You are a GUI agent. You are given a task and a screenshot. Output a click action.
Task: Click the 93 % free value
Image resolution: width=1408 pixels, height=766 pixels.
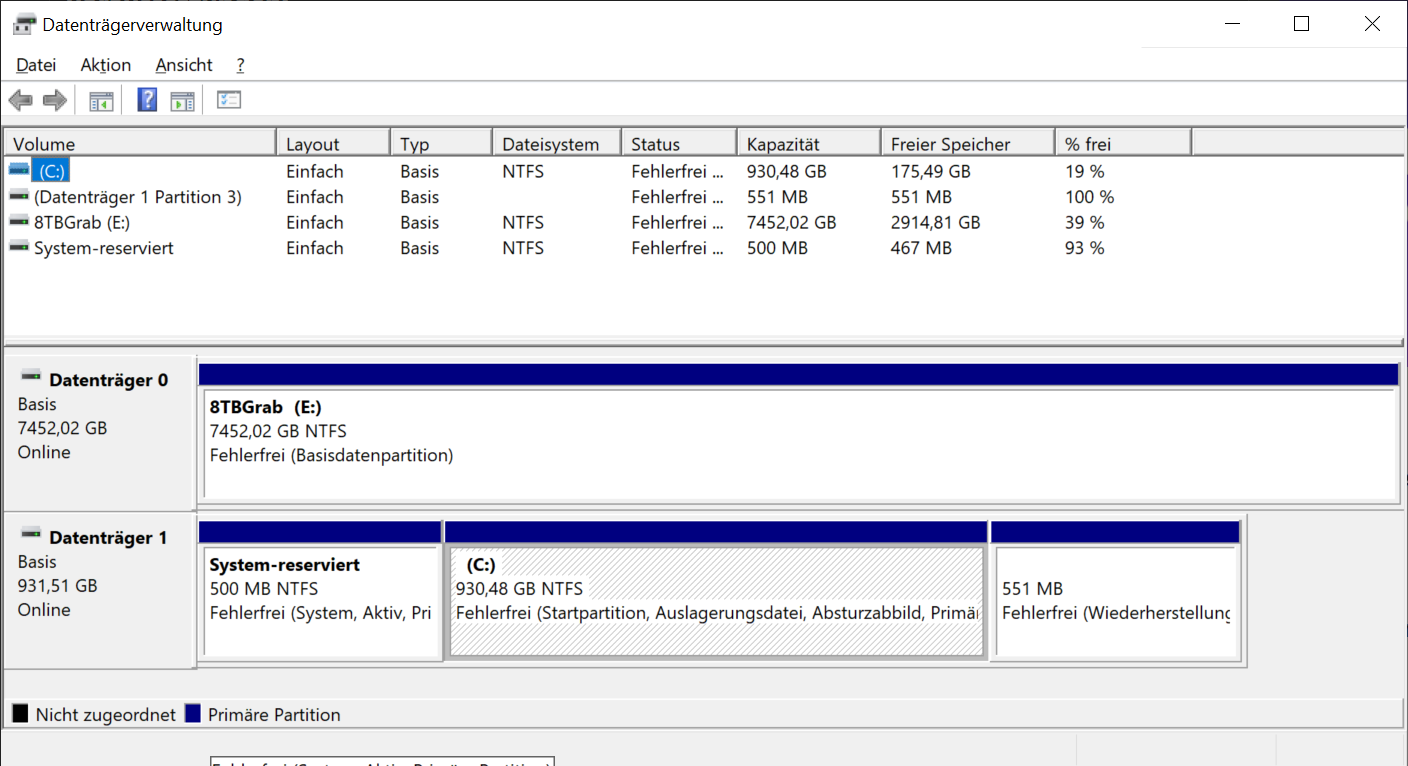1085,248
